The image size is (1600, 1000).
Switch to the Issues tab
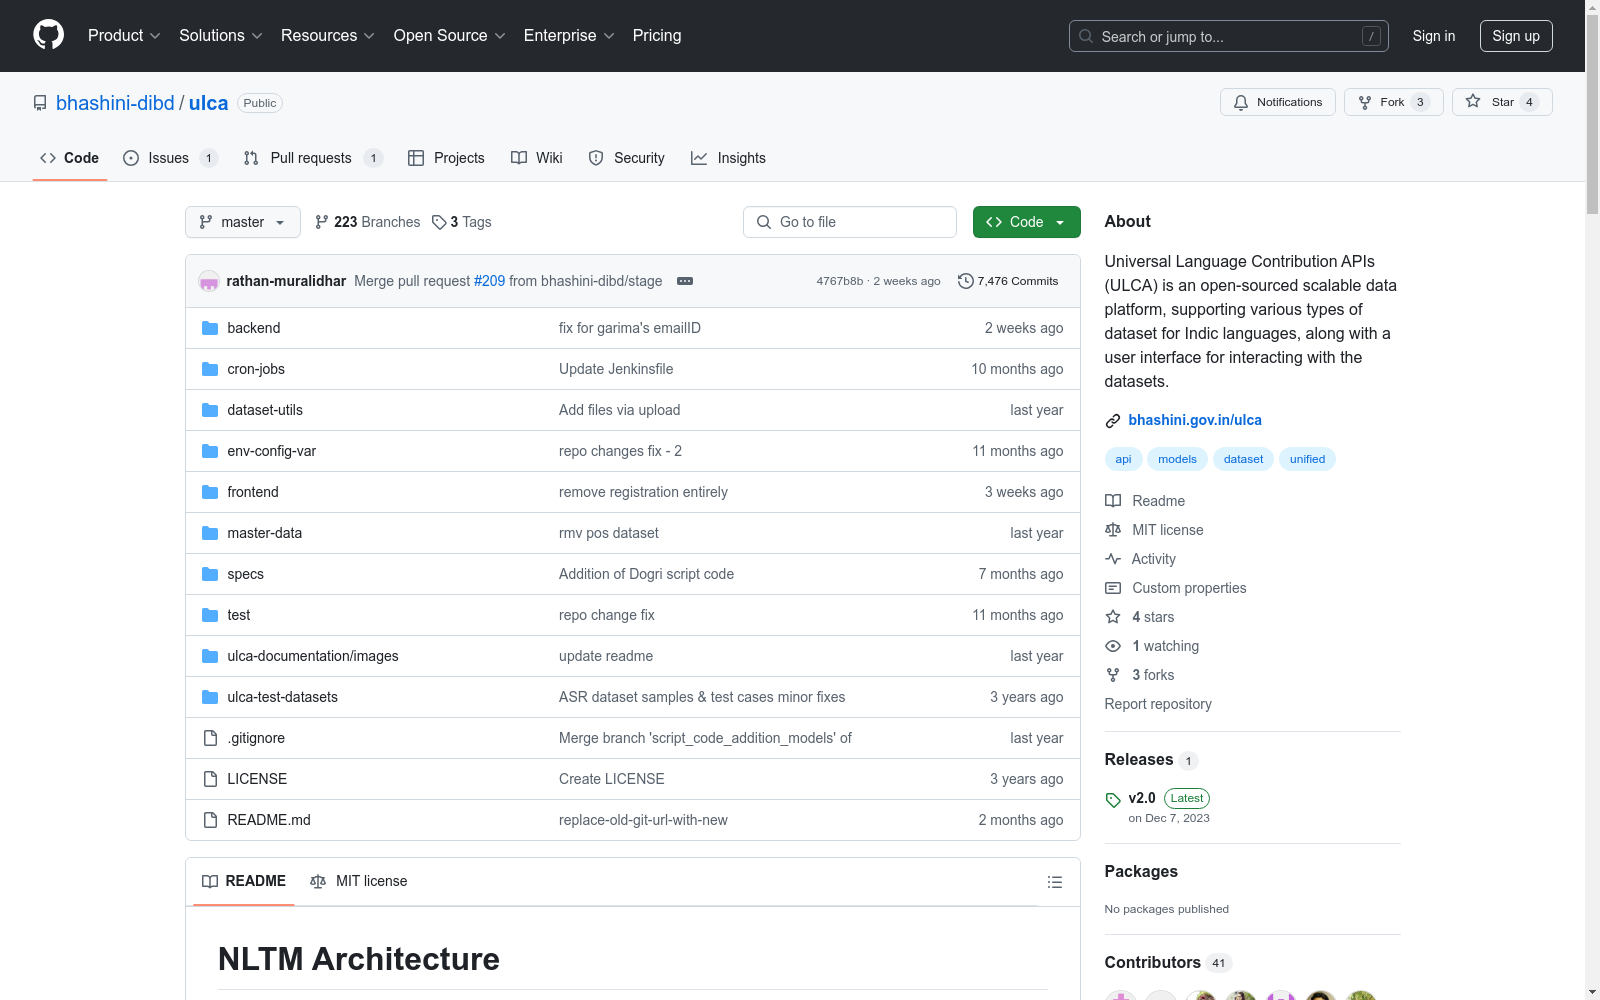[170, 158]
